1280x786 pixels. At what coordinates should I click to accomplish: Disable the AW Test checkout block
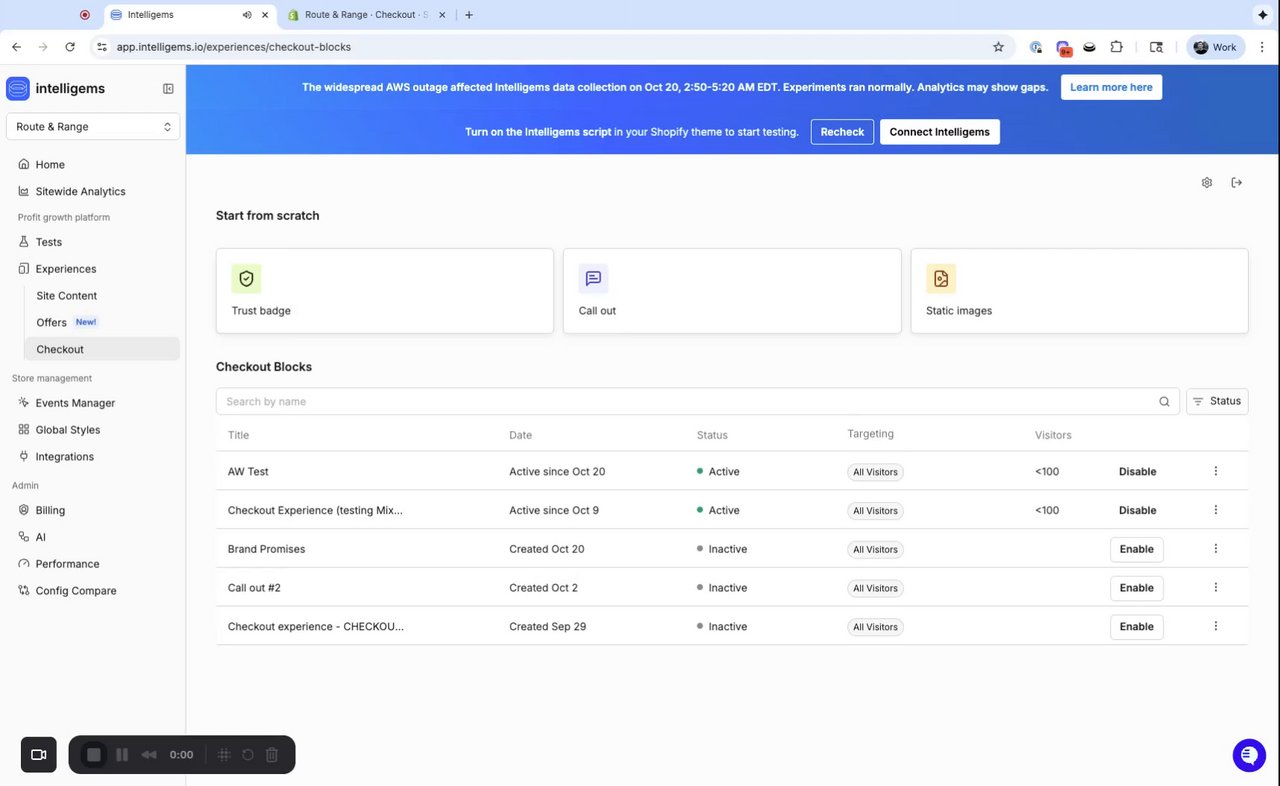click(1137, 472)
